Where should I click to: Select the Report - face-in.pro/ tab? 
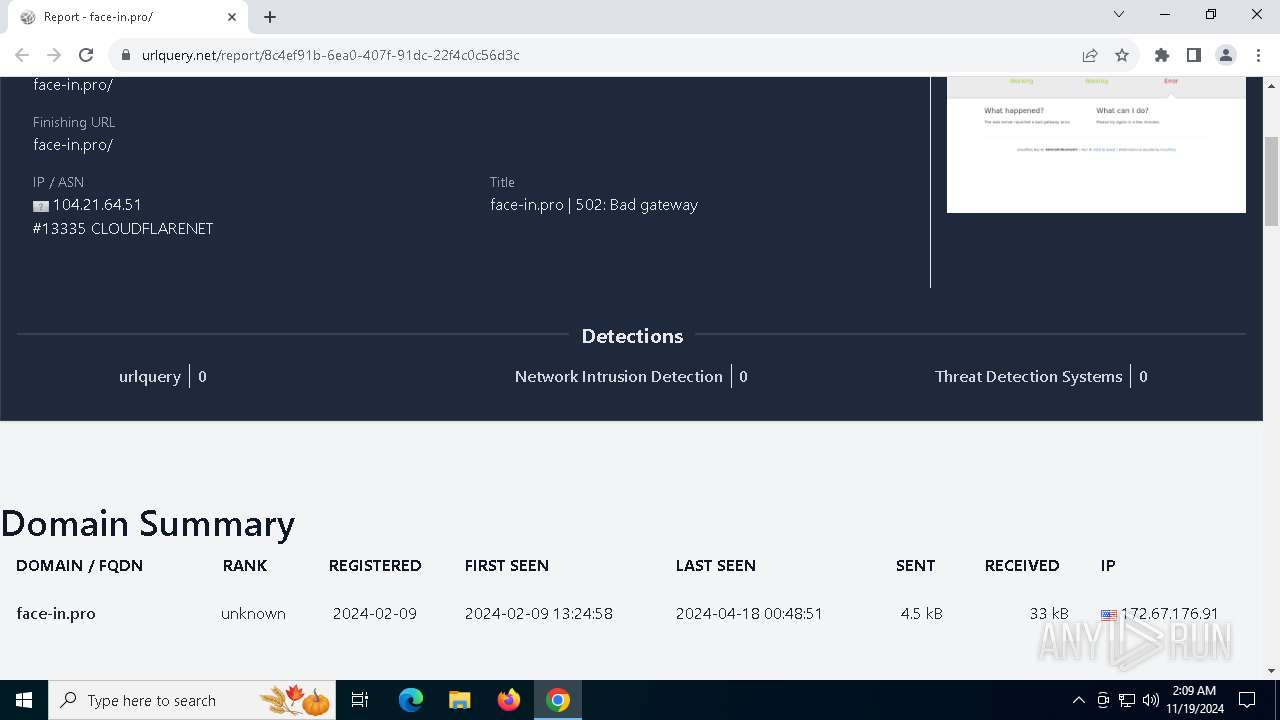[x=128, y=17]
